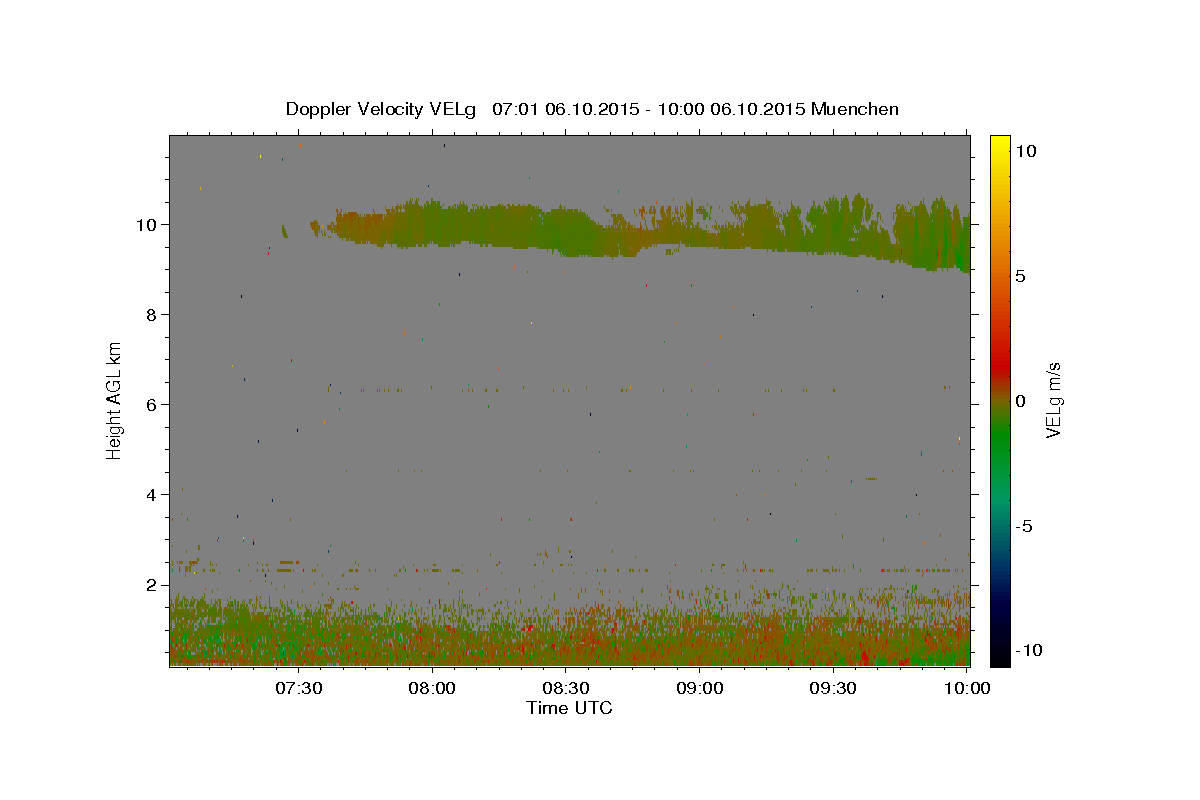The width and height of the screenshot is (1200, 800).
Task: Click the 07:30 time tick label
Action: pos(298,688)
